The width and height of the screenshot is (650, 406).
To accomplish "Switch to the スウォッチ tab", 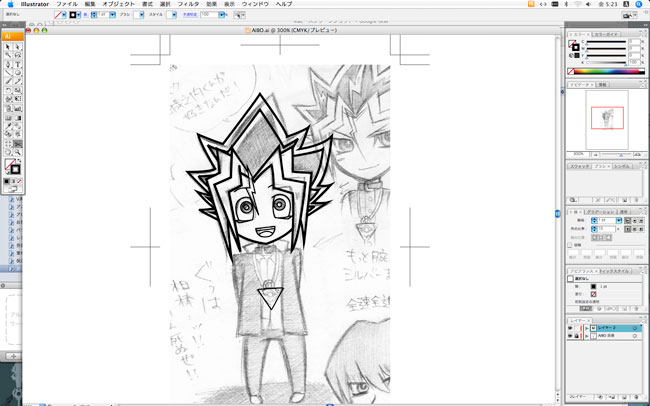I will tap(579, 166).
